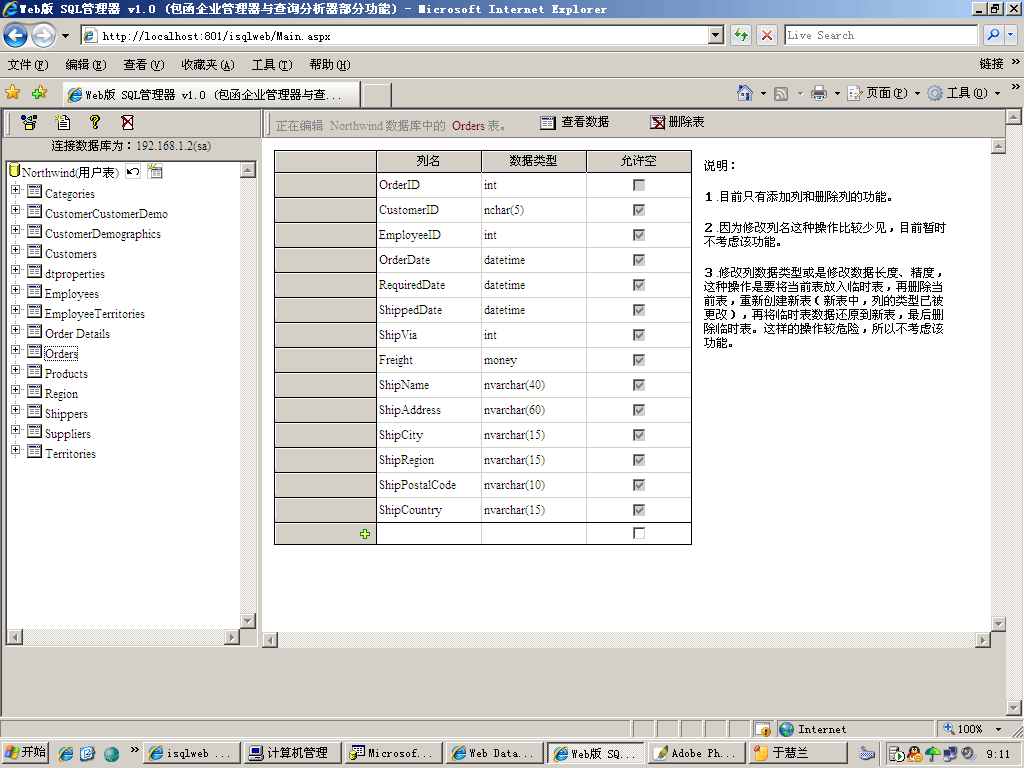1024x768 pixels.
Task: Click the green refresh page icon
Action: tap(741, 35)
